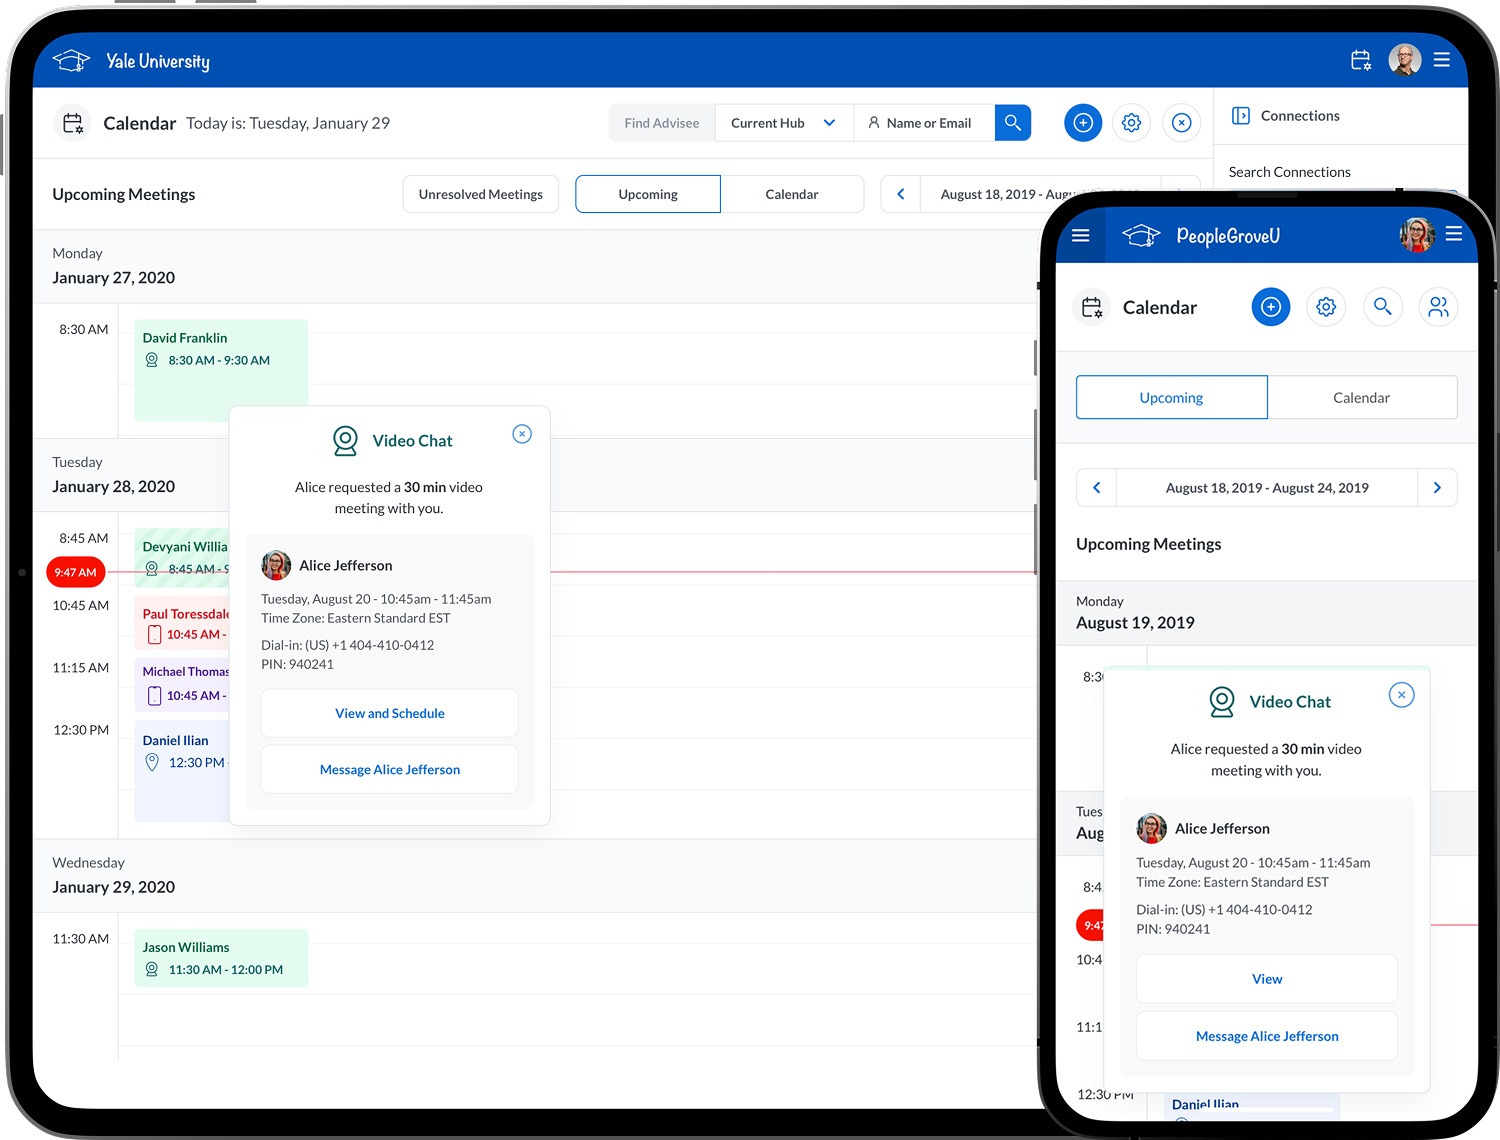Click the View and Schedule button

[x=389, y=713]
